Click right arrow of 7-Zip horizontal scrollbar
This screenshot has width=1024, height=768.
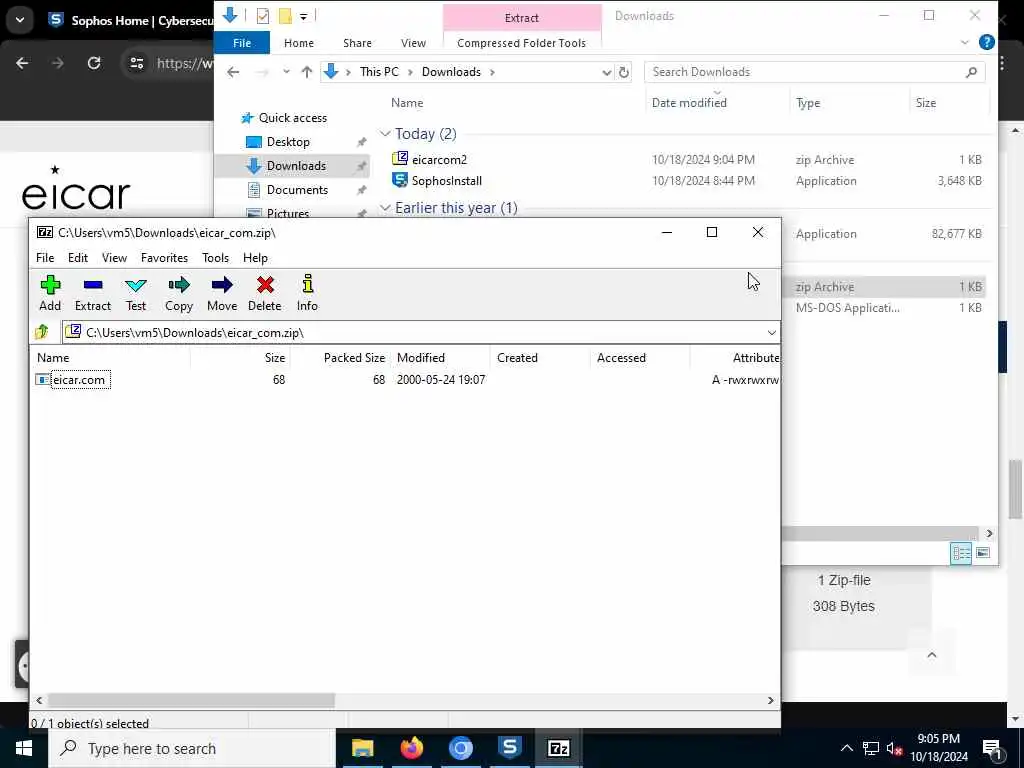tap(771, 700)
